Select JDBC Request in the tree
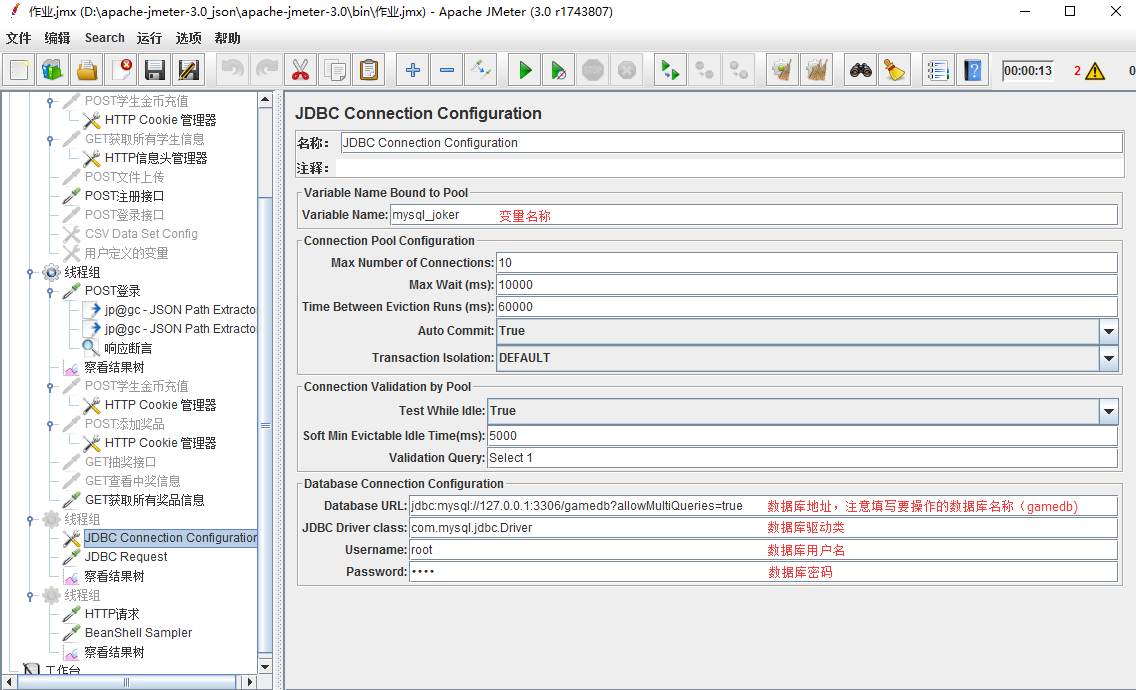 click(126, 557)
